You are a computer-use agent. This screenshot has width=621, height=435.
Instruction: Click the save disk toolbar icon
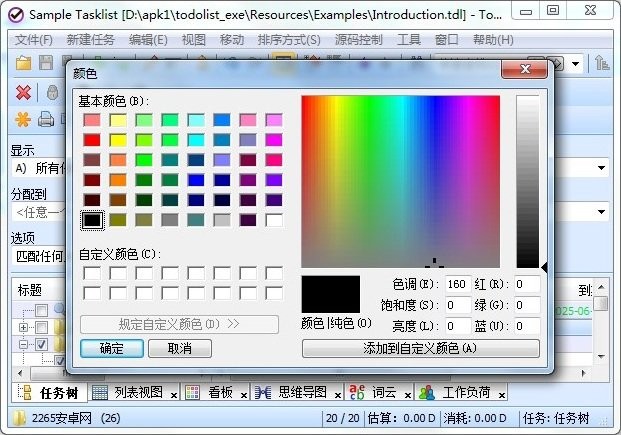click(46, 64)
